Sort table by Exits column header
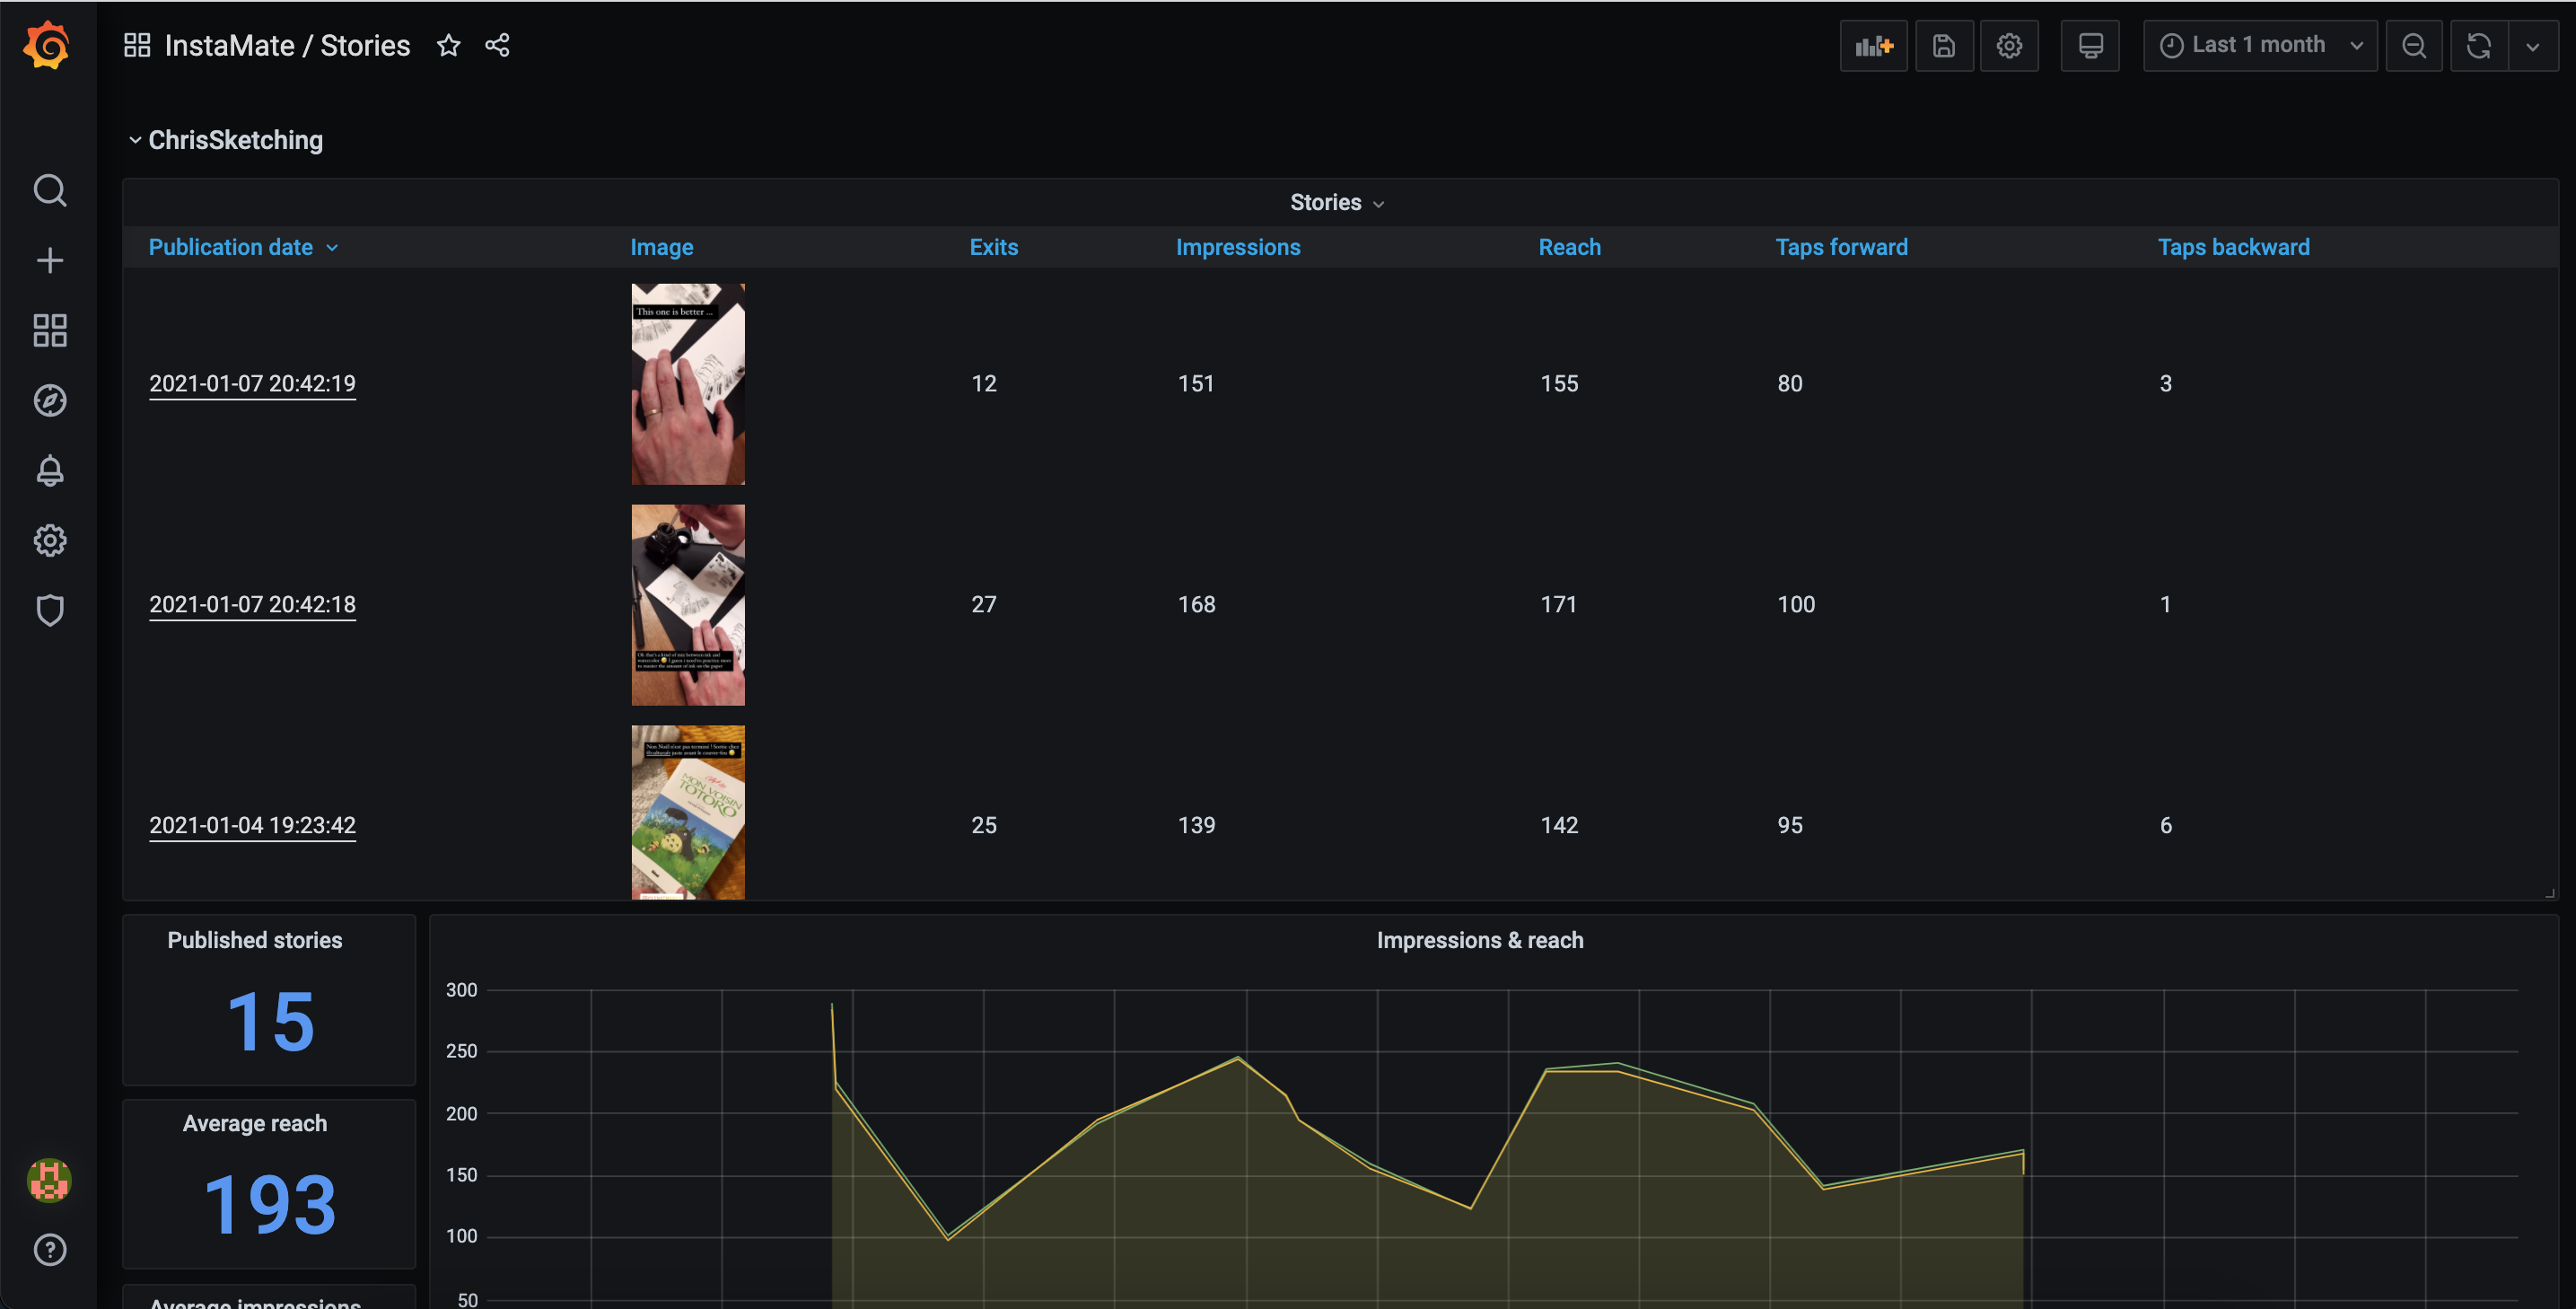Screen dimensions: 2576x1309 click(x=993, y=247)
